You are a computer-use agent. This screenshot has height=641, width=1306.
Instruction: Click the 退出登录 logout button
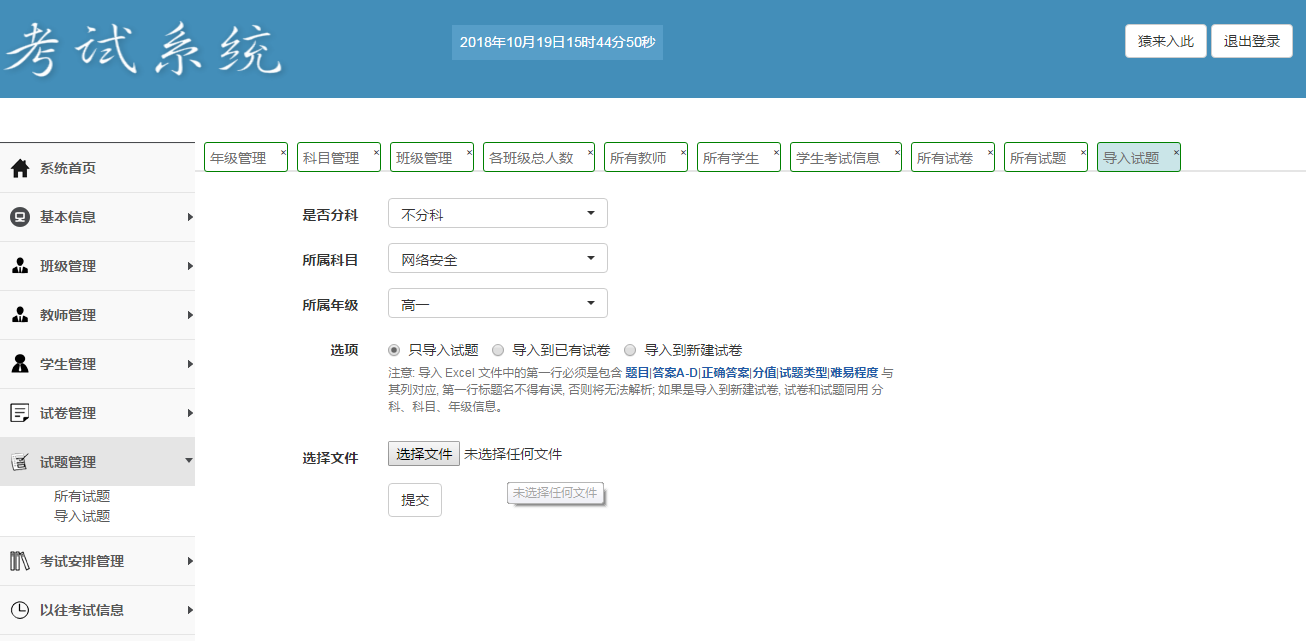pos(1252,42)
